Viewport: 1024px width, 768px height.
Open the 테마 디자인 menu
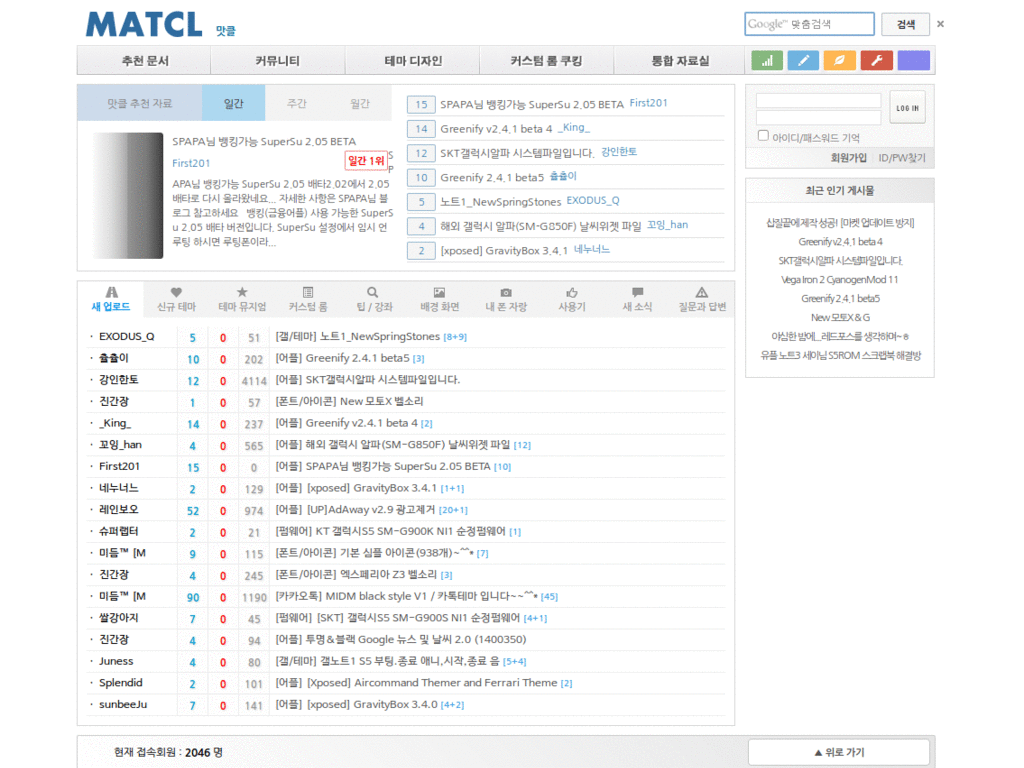[413, 61]
